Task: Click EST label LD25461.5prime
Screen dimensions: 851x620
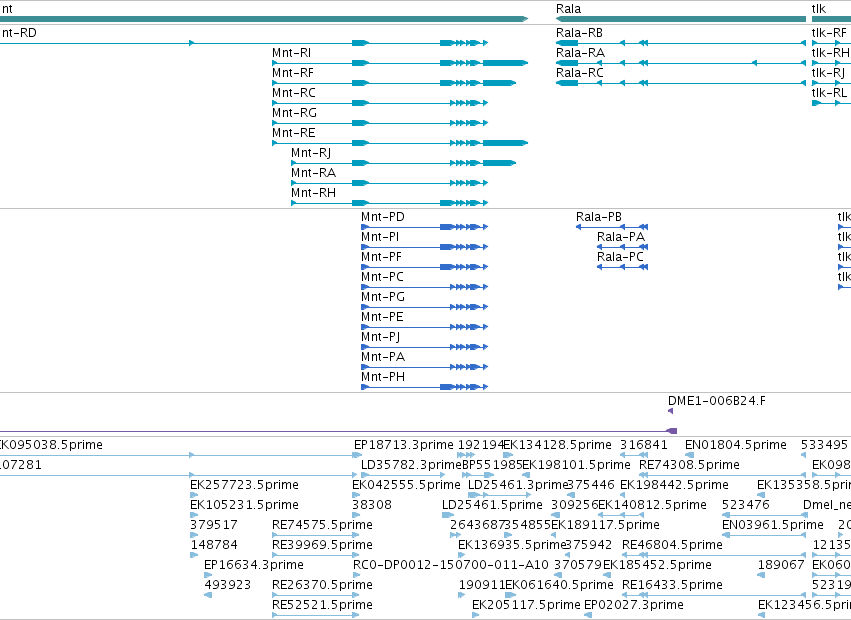Action: click(492, 505)
